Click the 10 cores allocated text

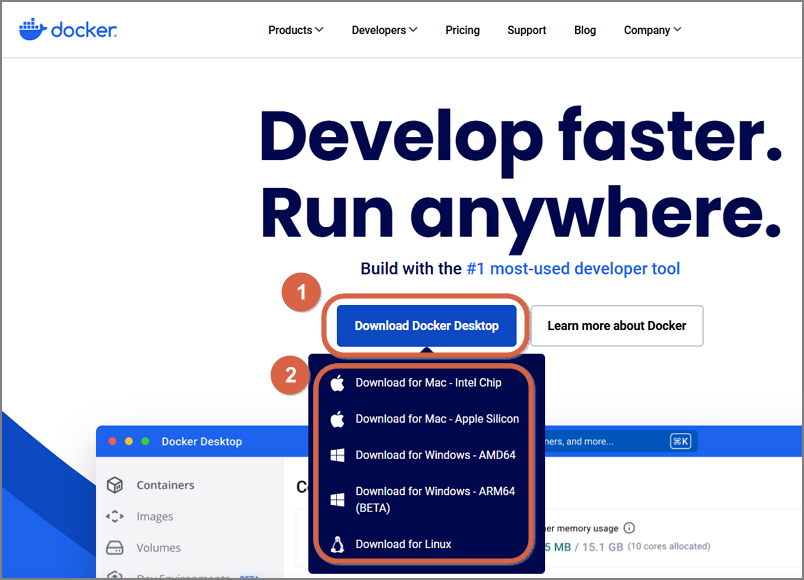[x=669, y=546]
